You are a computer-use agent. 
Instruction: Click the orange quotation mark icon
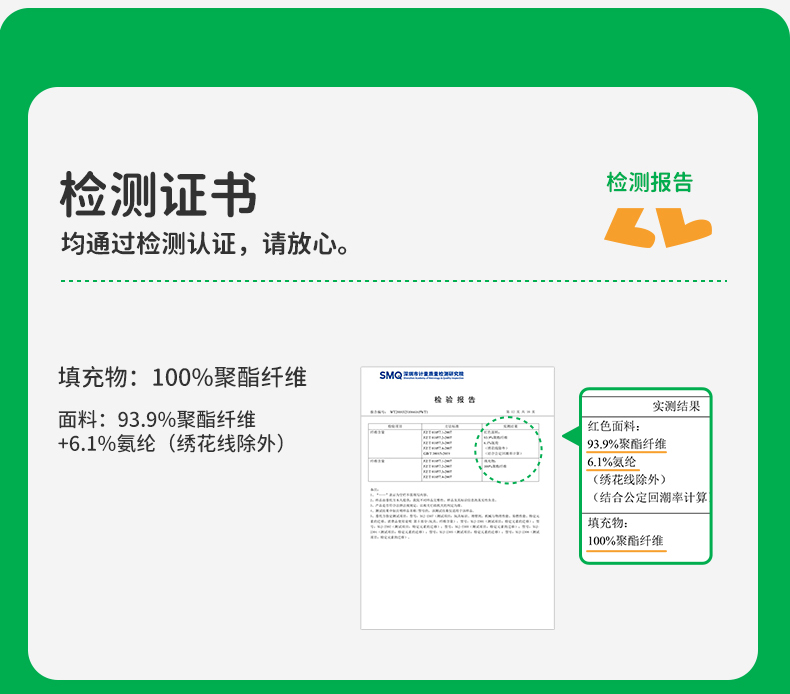point(657,227)
